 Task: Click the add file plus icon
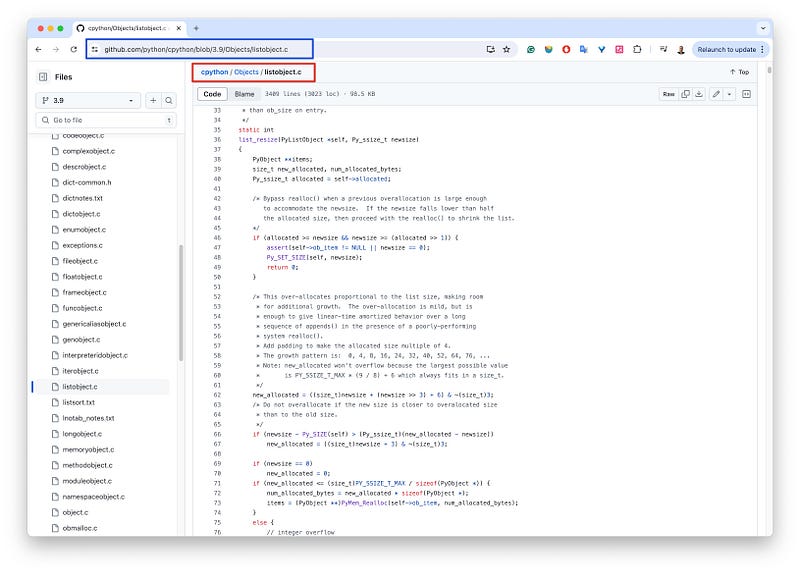tap(153, 100)
